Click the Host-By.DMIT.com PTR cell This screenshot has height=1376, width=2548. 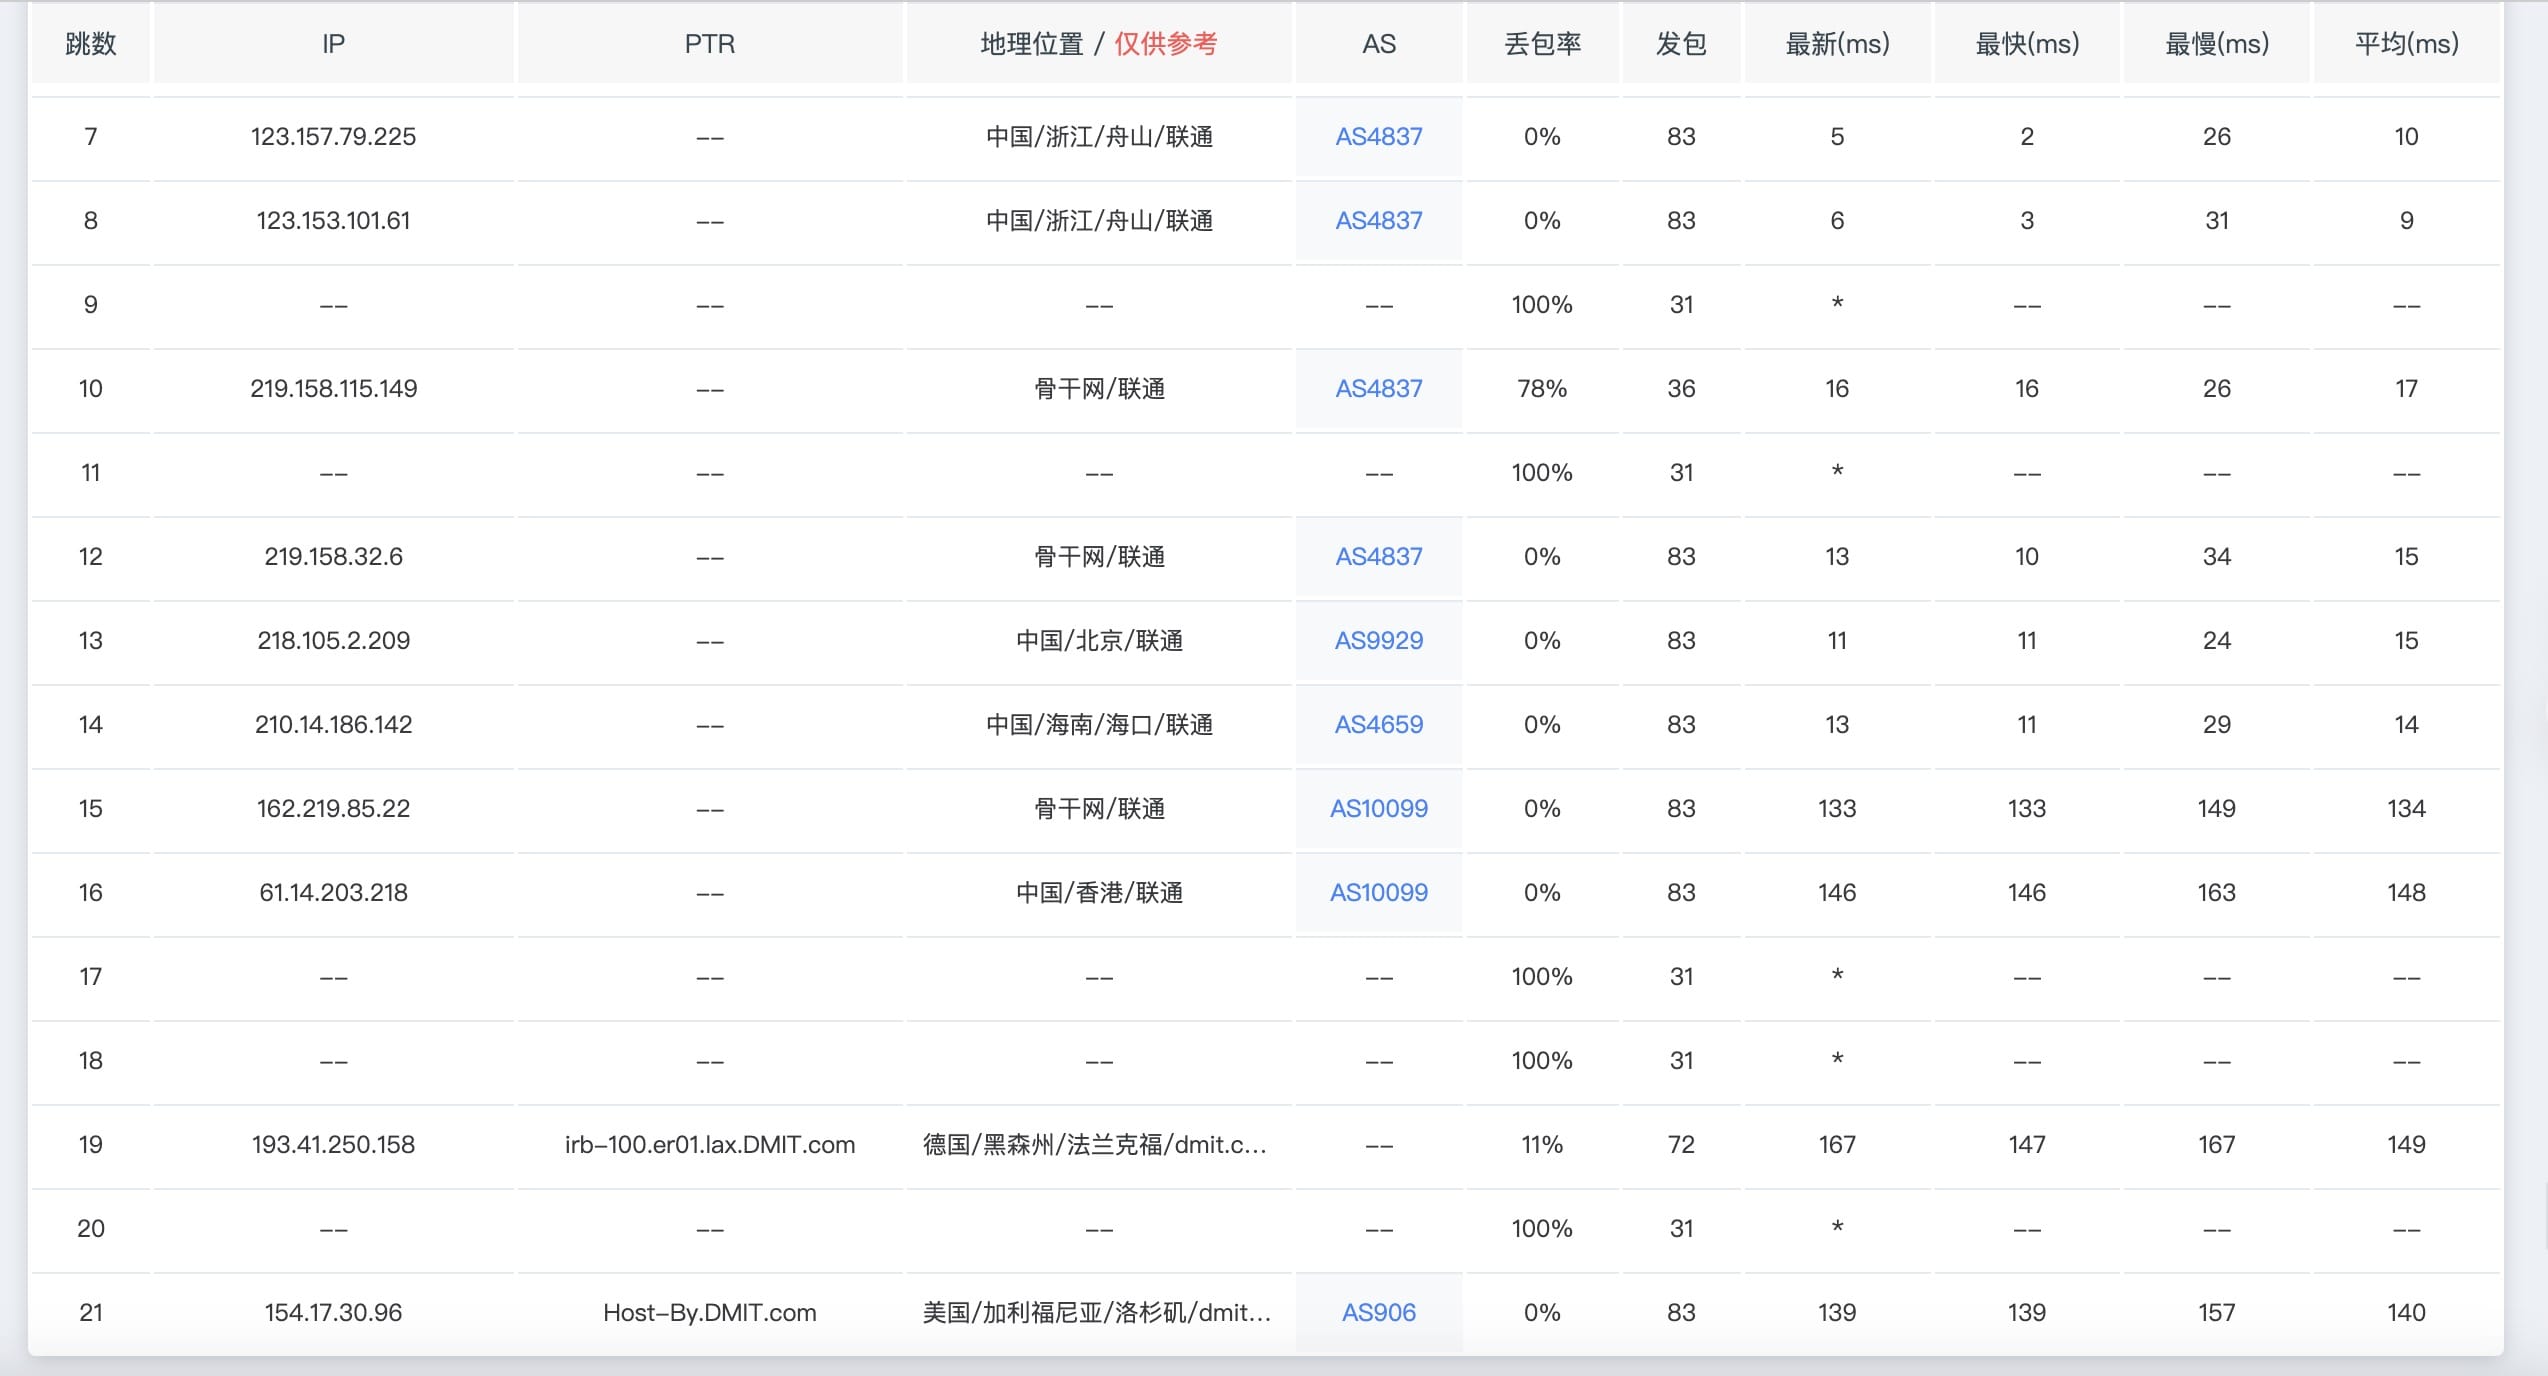709,1313
